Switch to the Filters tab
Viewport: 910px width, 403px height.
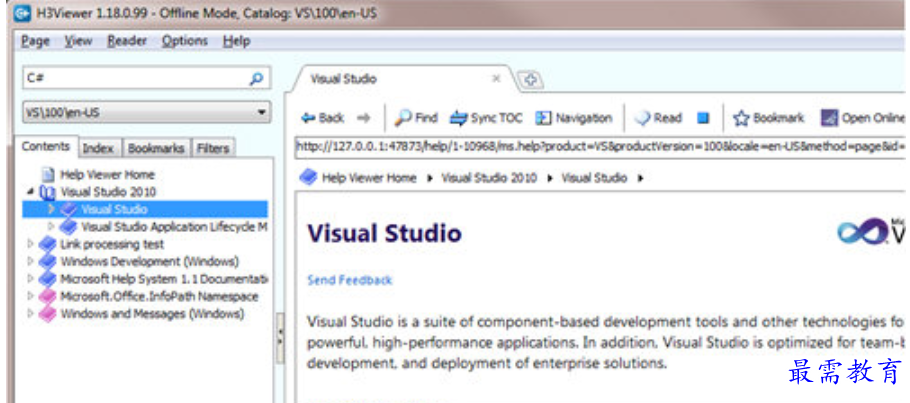coord(213,149)
